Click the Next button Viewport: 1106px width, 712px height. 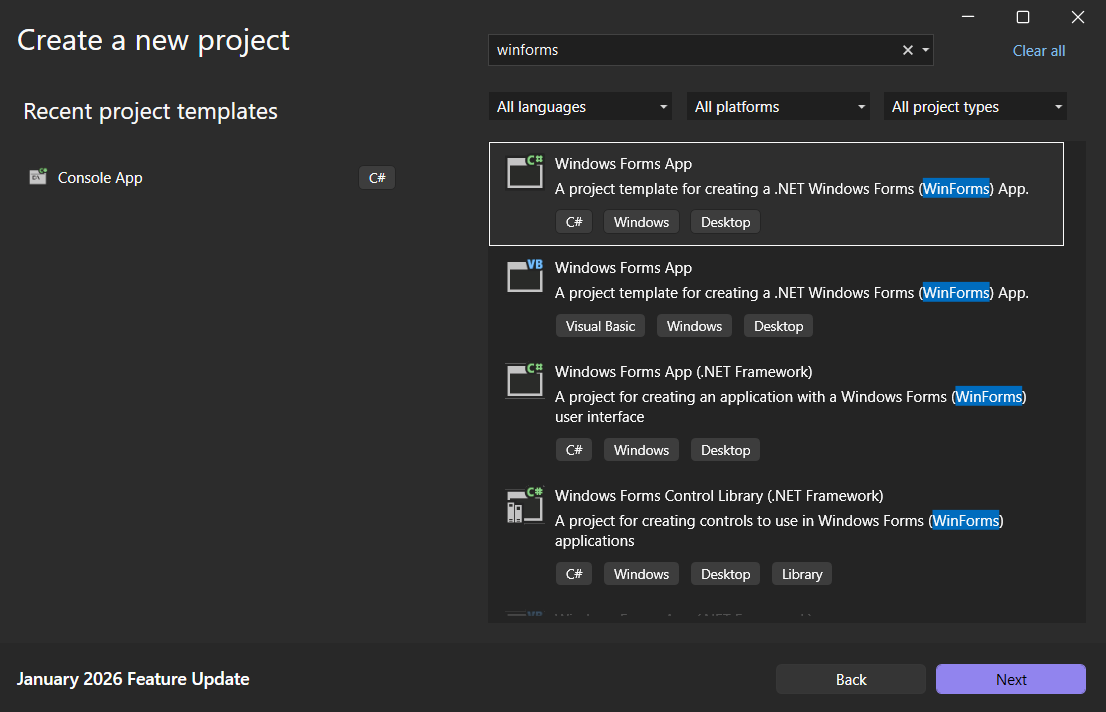(1010, 679)
